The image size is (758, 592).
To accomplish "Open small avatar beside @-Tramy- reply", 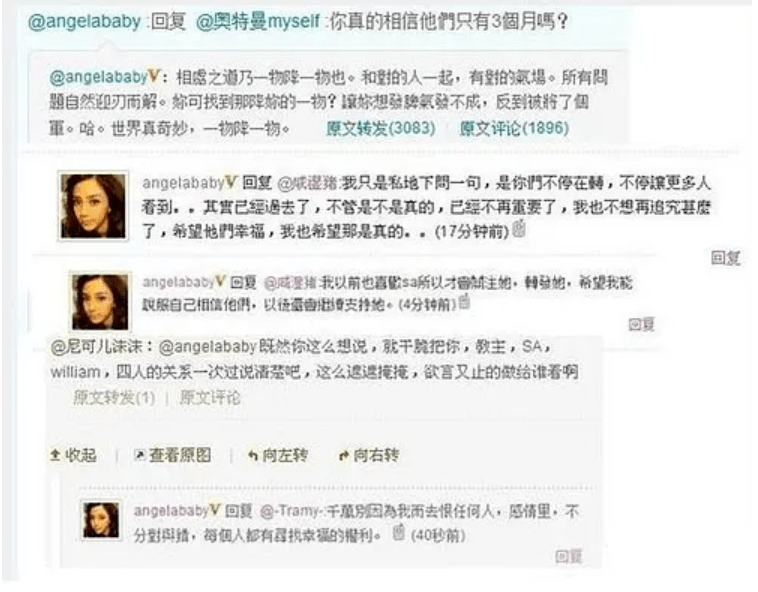I will click(x=101, y=520).
